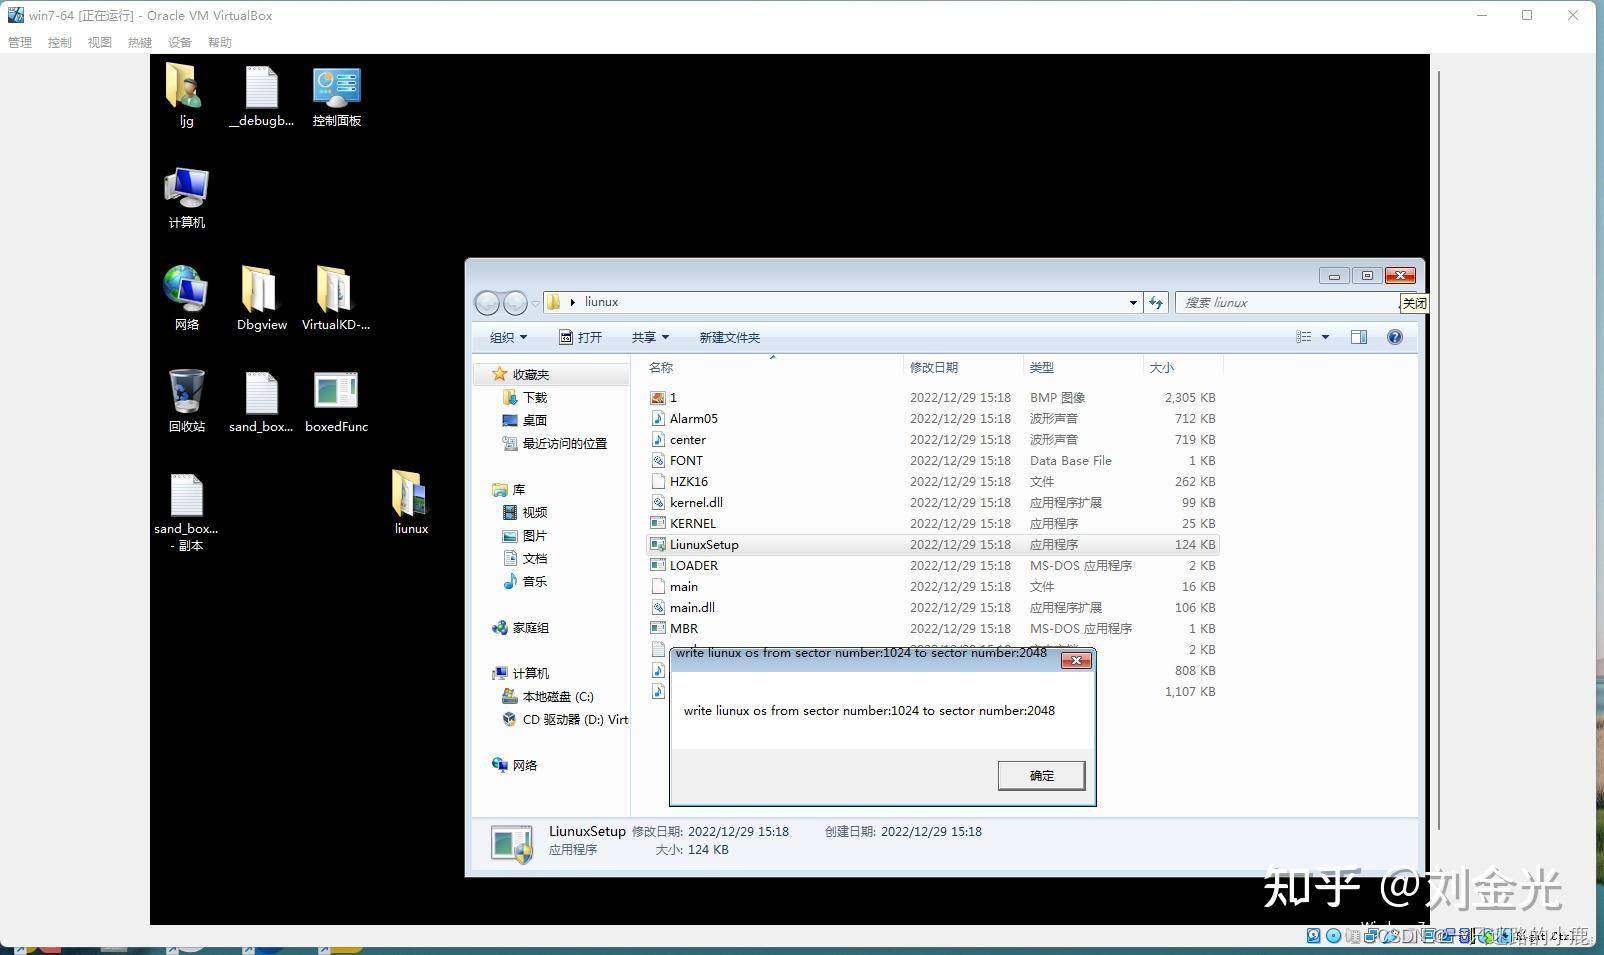Select CD 驱动器 (D:) in navigation pane

pyautogui.click(x=565, y=719)
